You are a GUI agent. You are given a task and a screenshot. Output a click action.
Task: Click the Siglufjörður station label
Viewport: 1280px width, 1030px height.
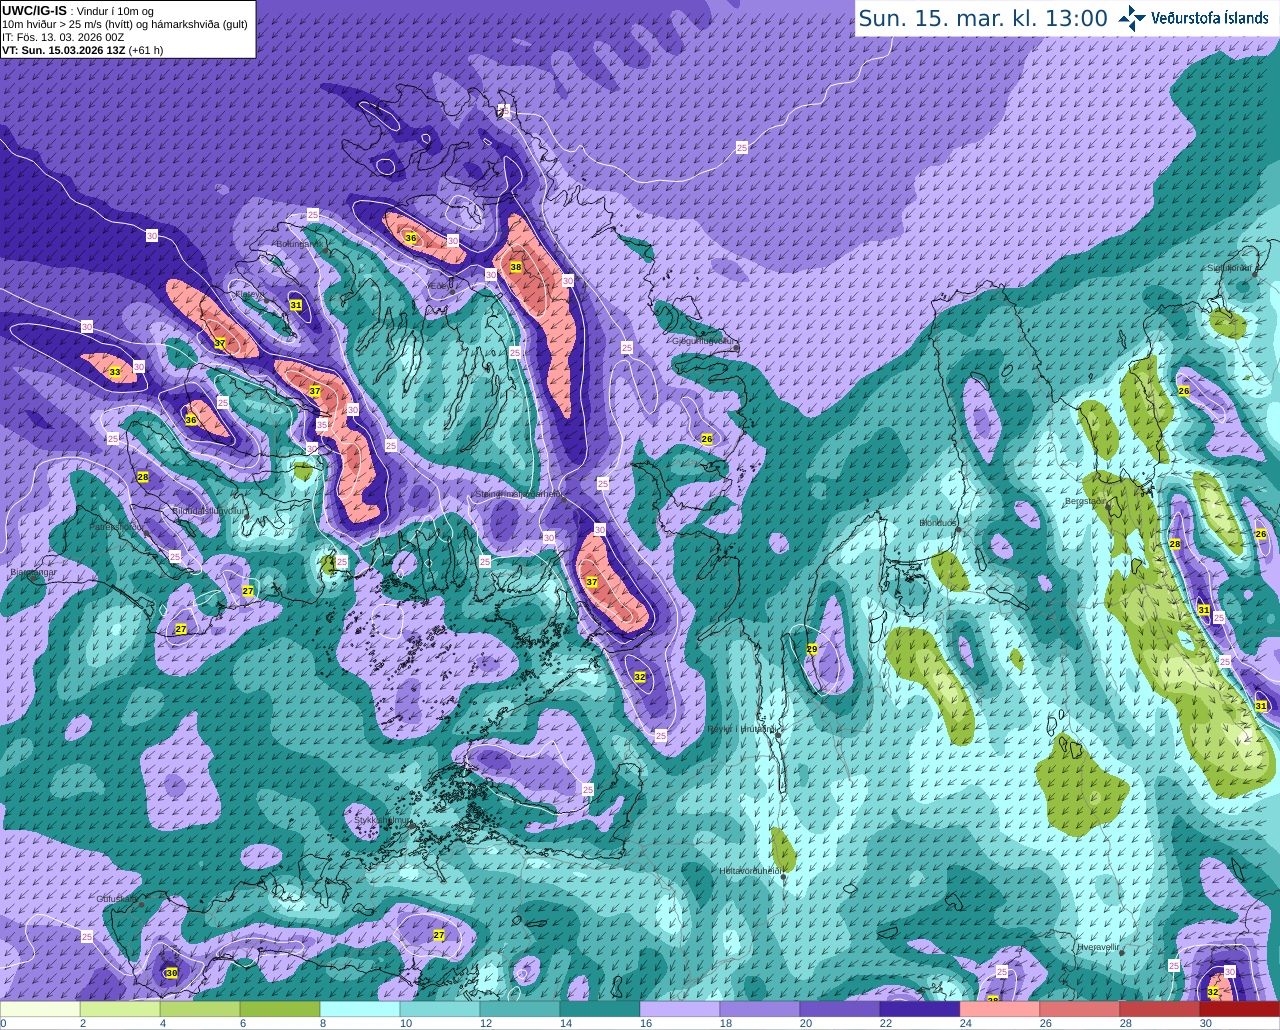pos(1229,267)
